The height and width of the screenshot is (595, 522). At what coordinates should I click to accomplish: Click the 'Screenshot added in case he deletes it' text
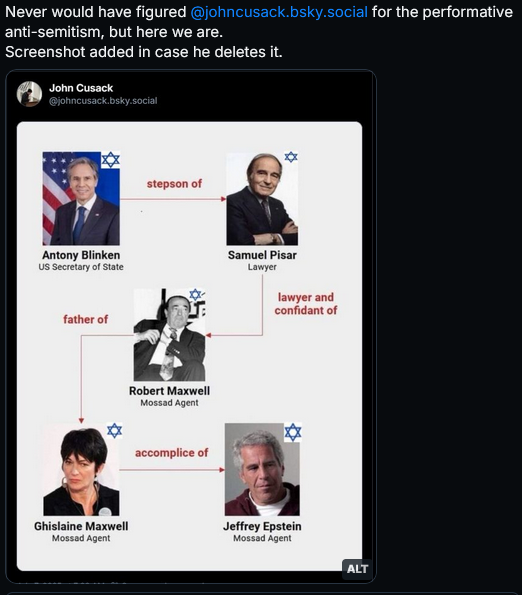tap(144, 52)
